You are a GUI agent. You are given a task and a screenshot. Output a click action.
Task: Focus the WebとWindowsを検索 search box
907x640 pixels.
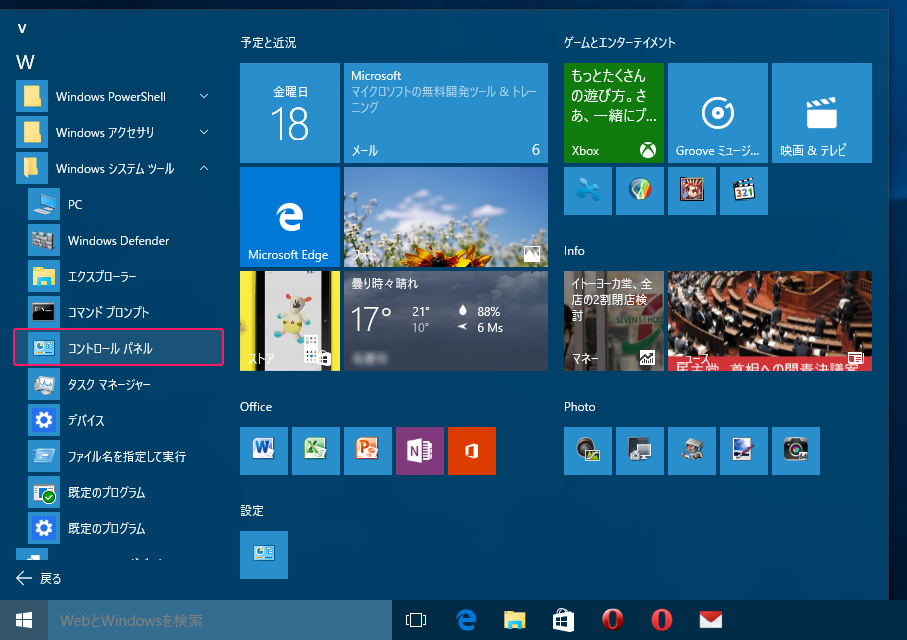click(220, 620)
